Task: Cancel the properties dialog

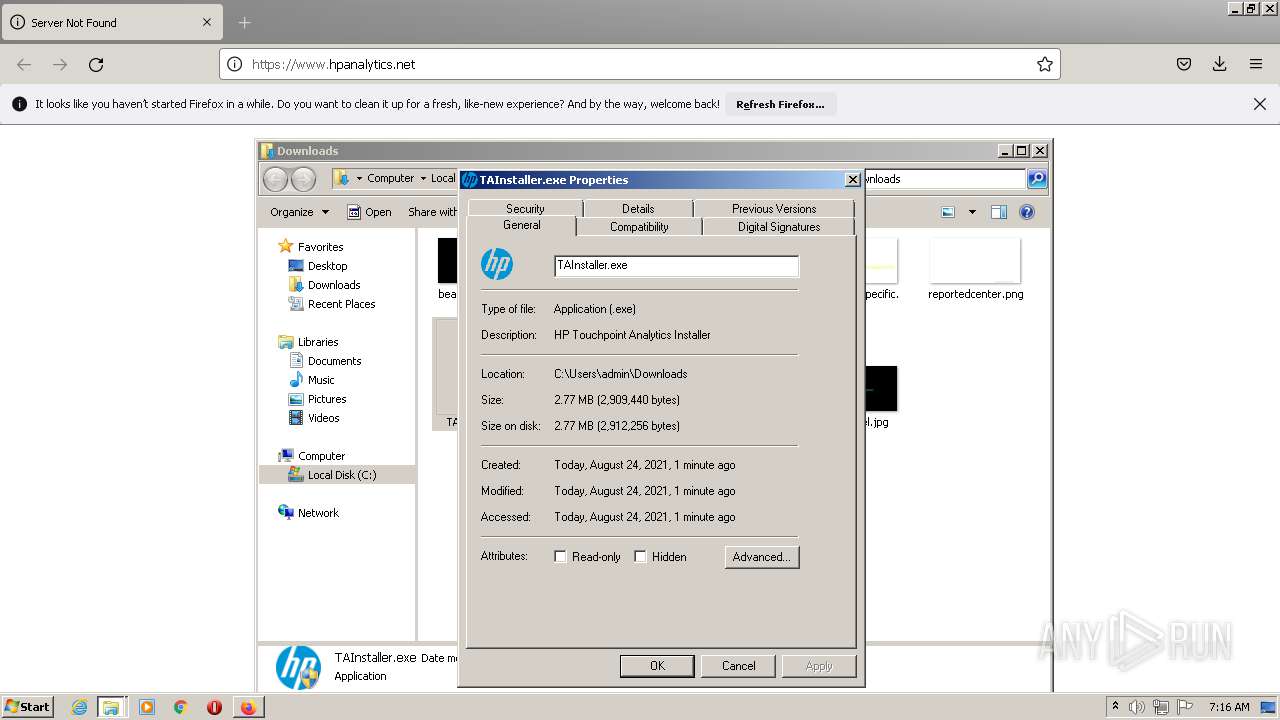Action: 739,666
